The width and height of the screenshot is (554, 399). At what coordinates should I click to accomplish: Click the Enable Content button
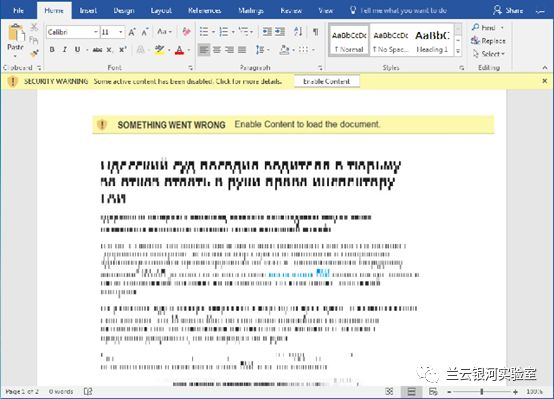pos(326,81)
